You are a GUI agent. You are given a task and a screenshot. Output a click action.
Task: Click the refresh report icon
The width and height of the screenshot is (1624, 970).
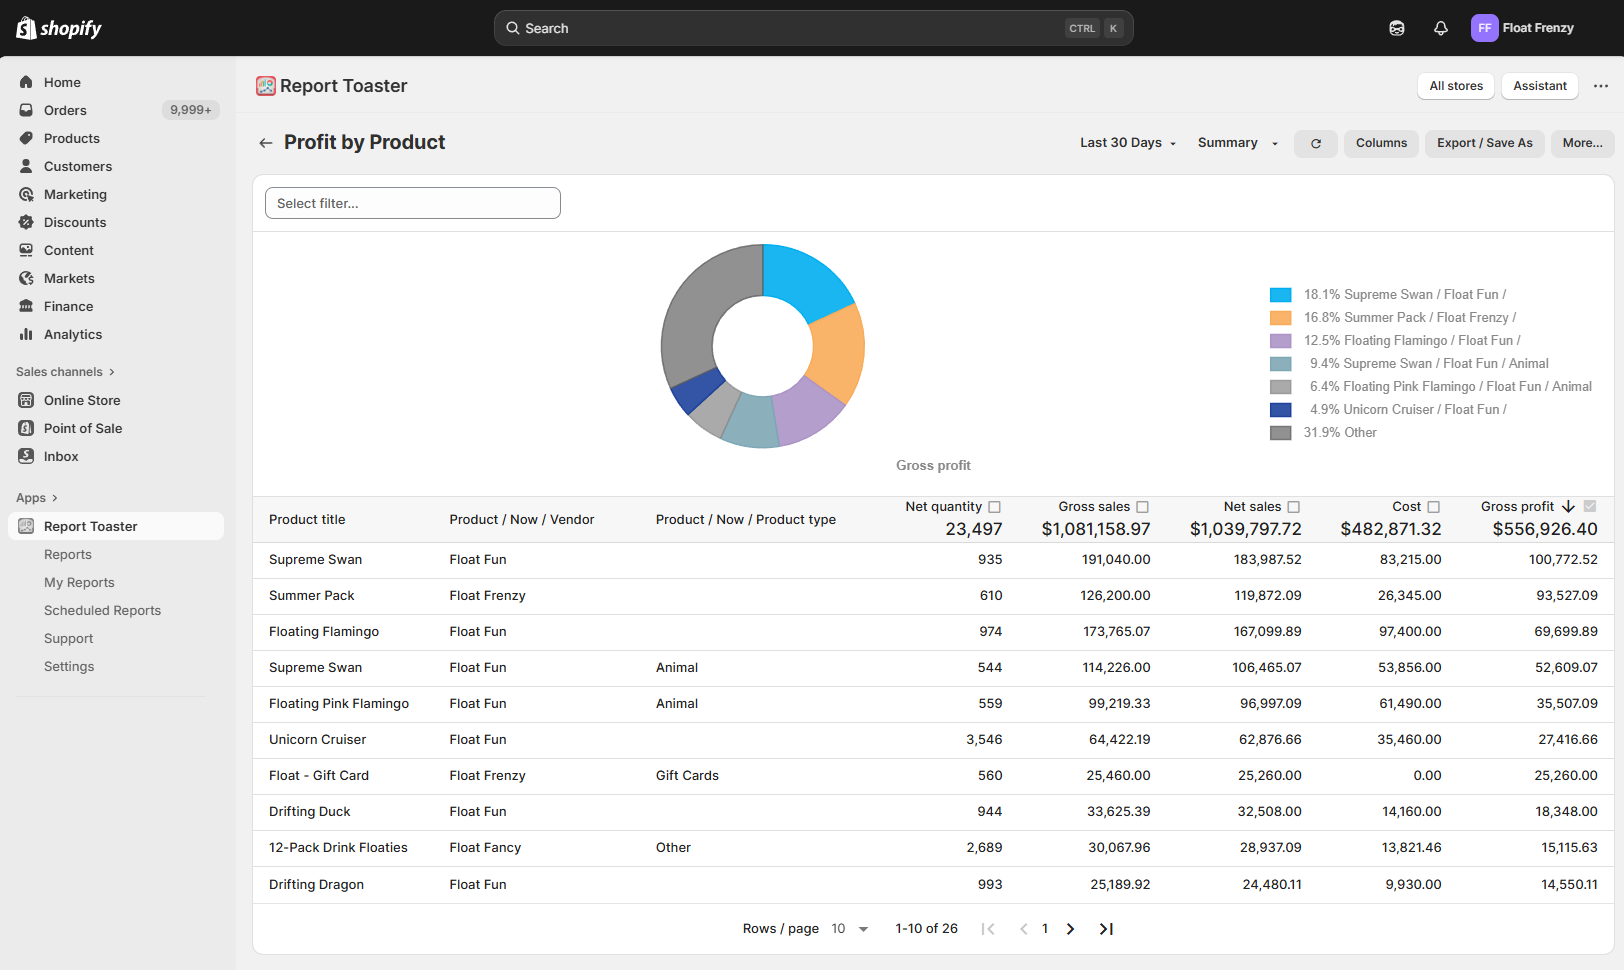(x=1315, y=144)
